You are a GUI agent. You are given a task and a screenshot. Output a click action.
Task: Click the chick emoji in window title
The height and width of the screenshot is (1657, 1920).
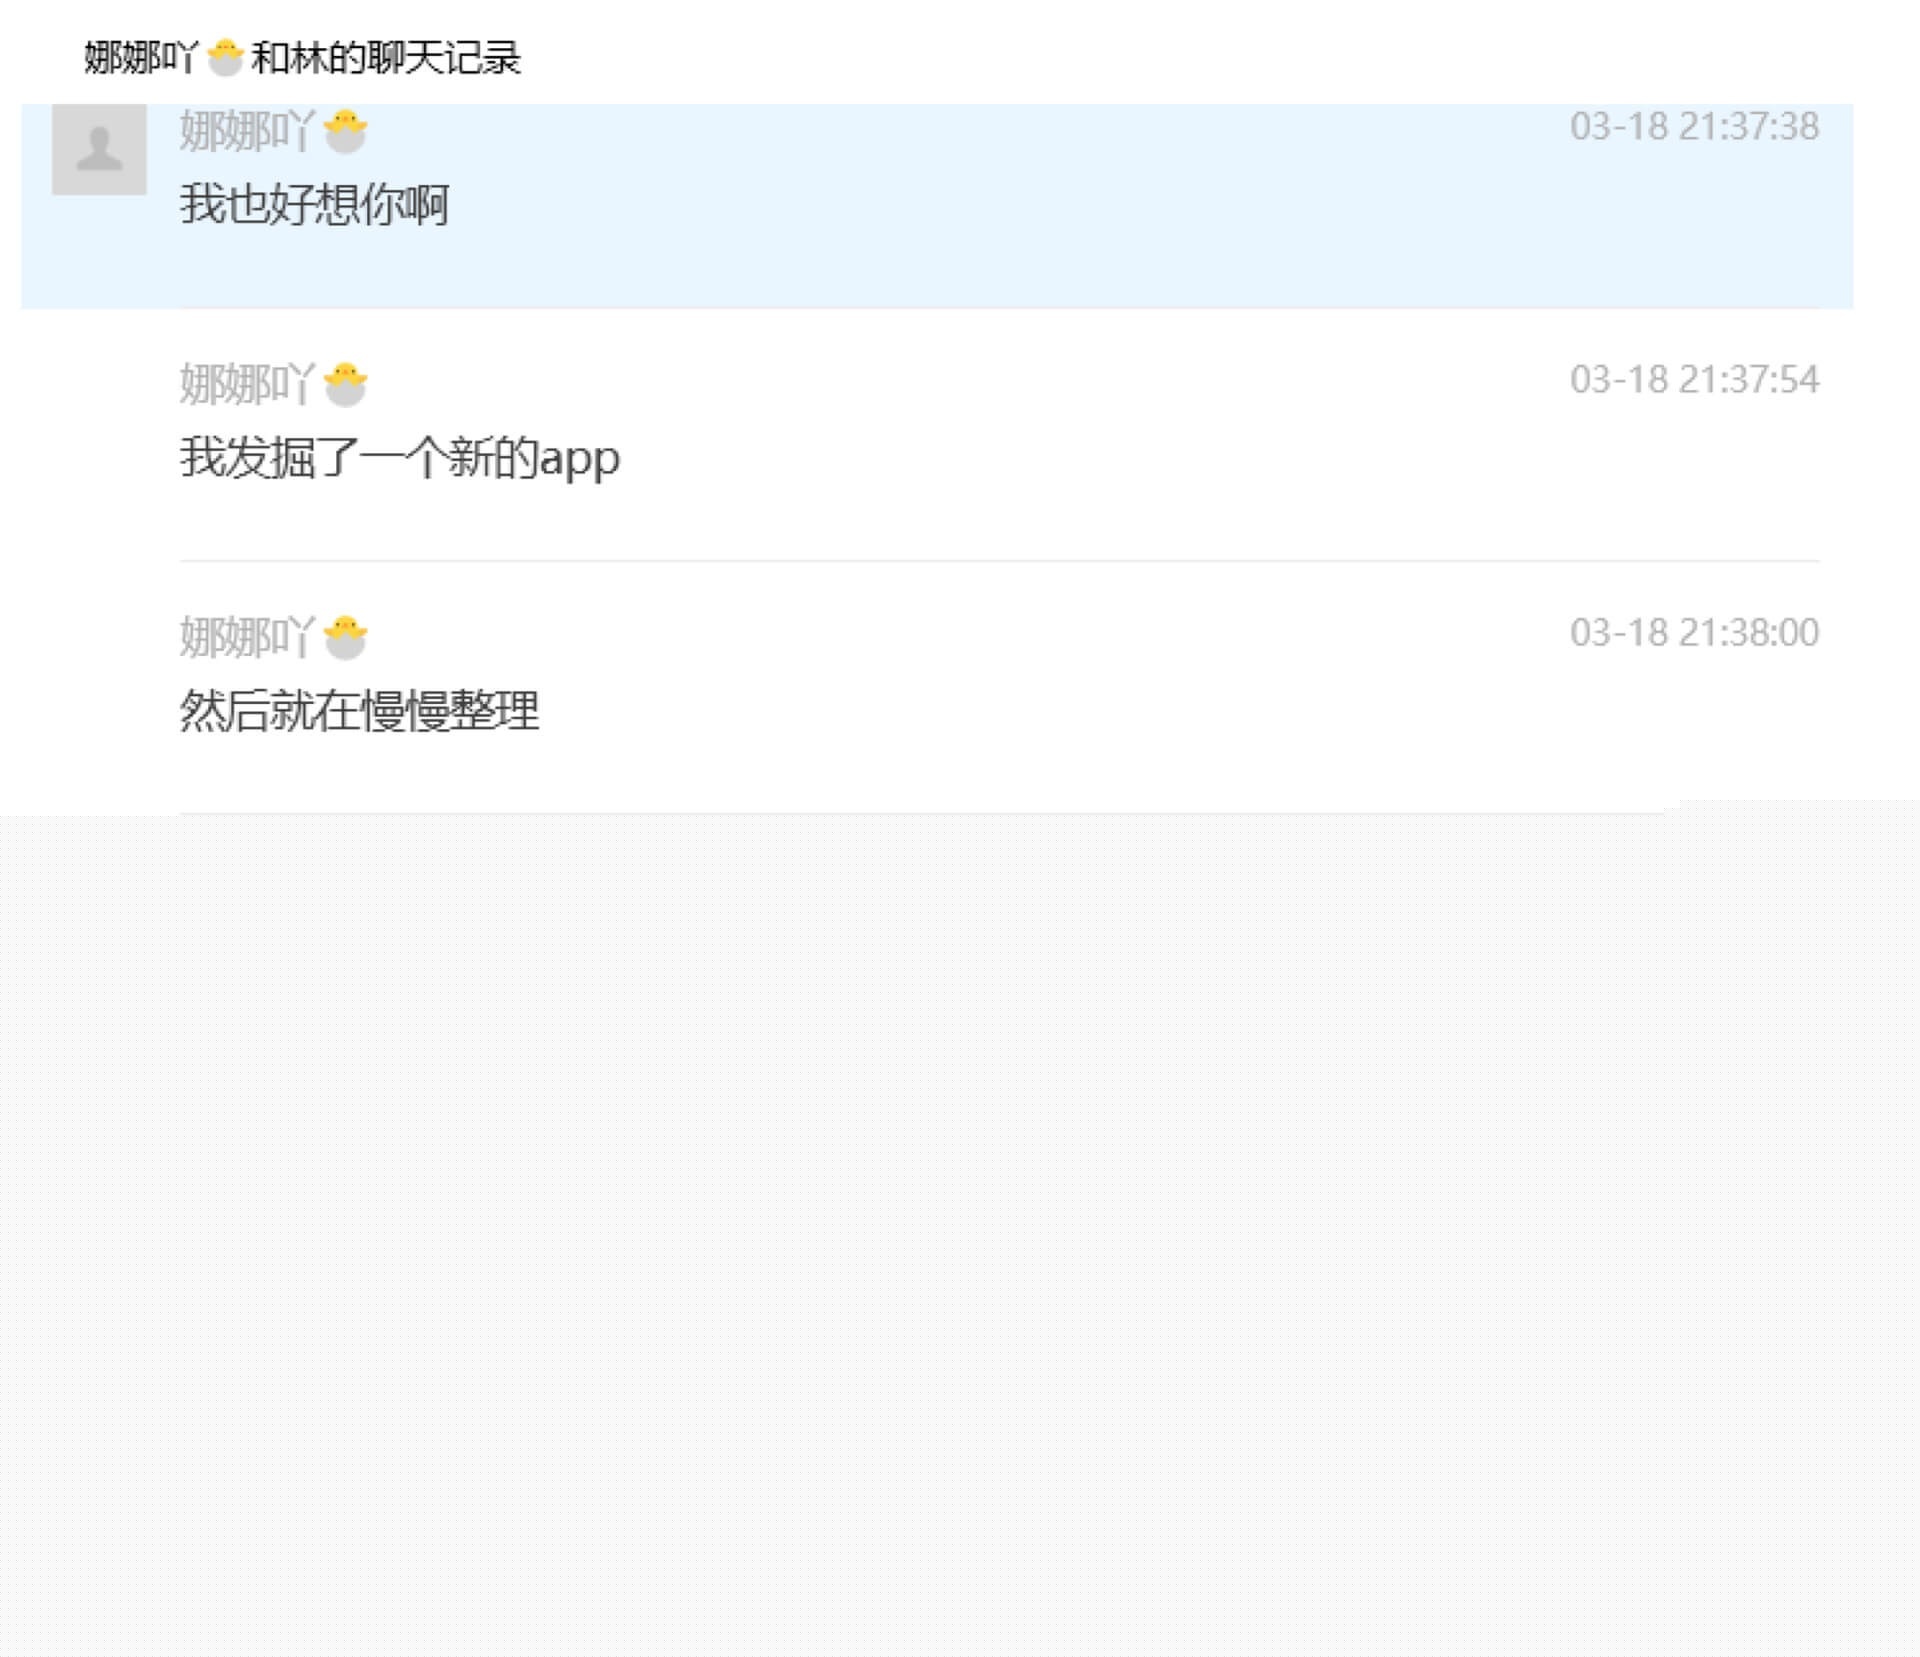click(x=226, y=57)
